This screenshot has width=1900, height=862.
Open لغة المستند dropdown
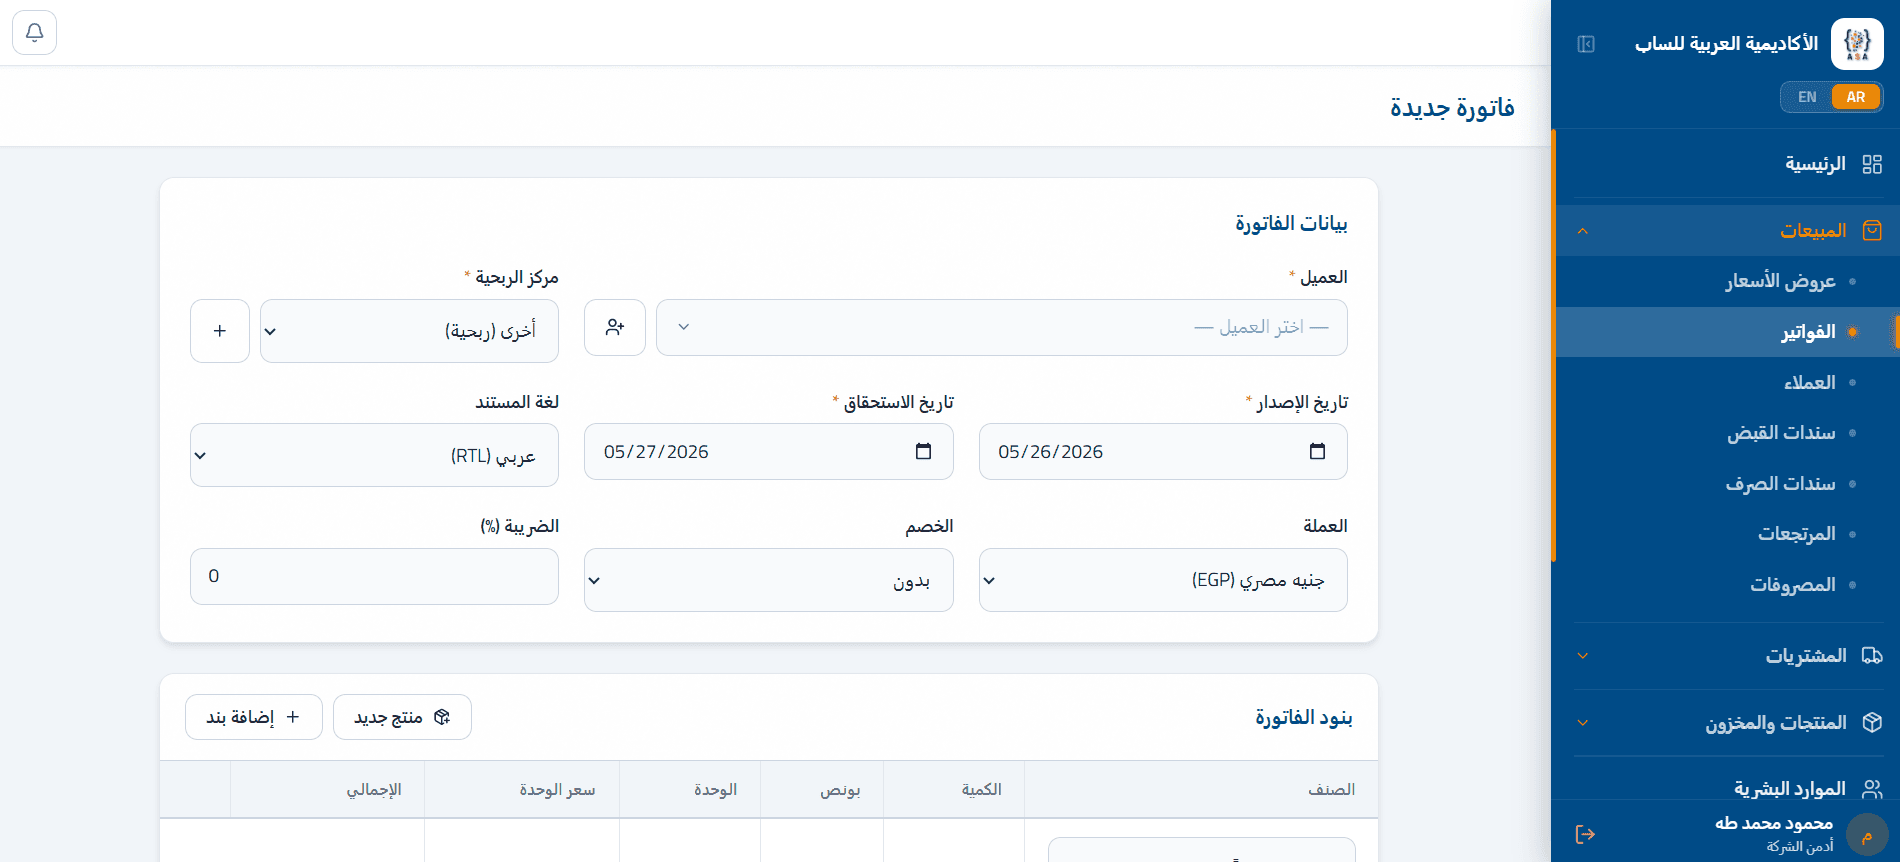tap(374, 455)
